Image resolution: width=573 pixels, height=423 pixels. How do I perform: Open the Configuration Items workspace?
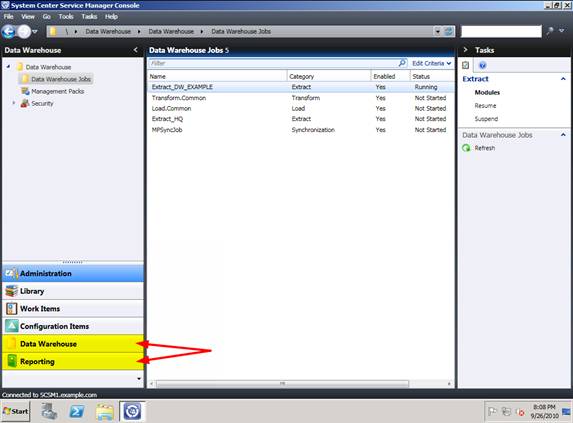coord(73,326)
